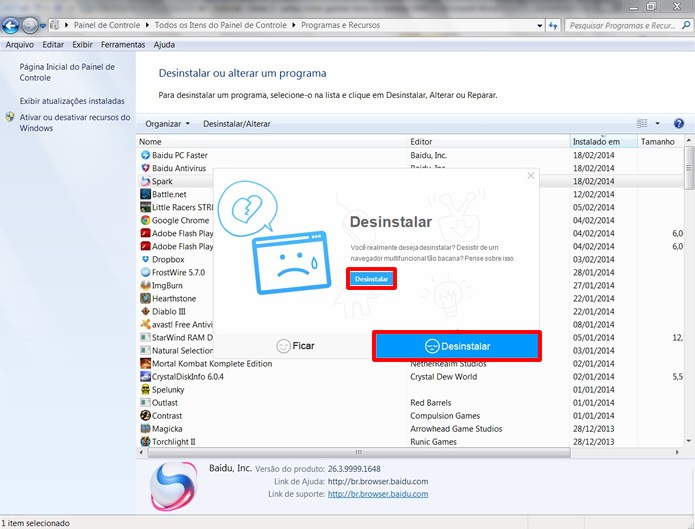Click the Torchlight II icon

tap(145, 442)
